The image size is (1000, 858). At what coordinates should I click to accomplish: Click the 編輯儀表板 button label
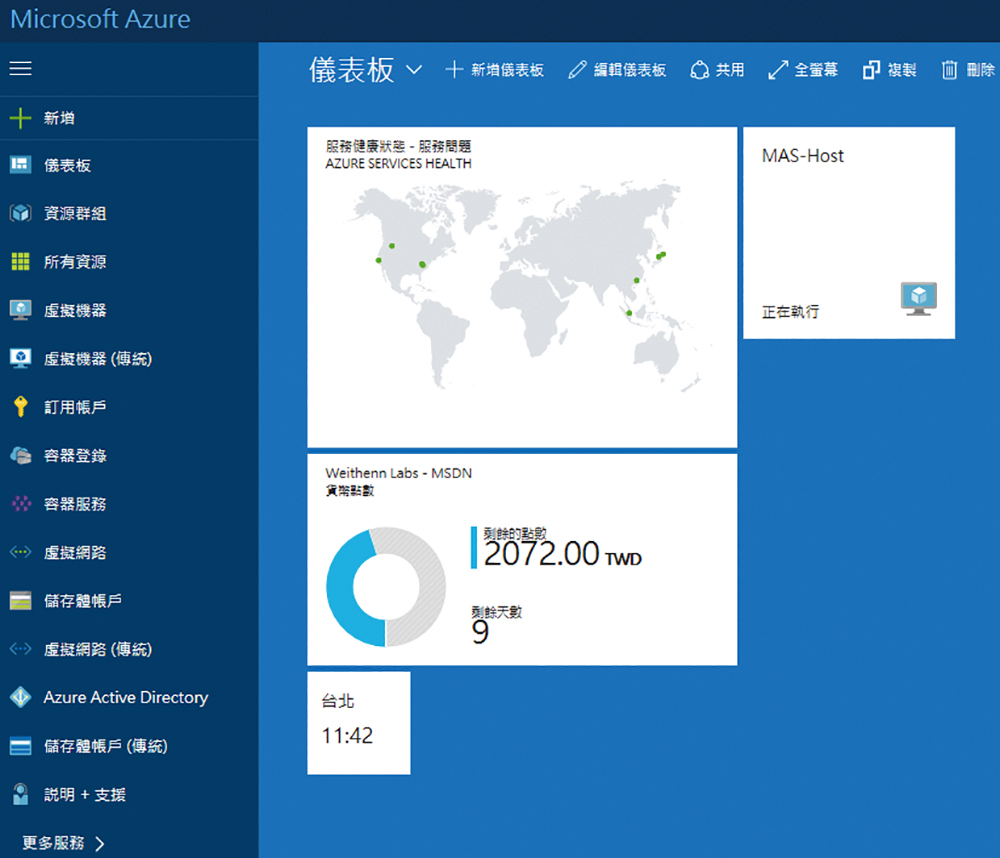[x=630, y=70]
